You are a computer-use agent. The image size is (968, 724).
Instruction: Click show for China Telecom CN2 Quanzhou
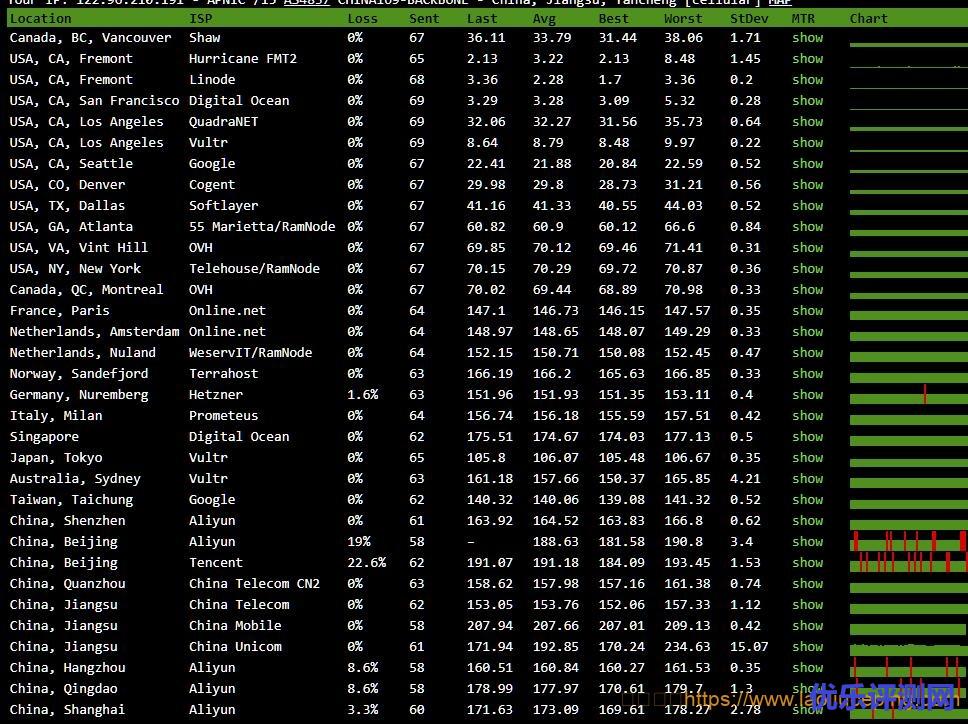tap(807, 584)
